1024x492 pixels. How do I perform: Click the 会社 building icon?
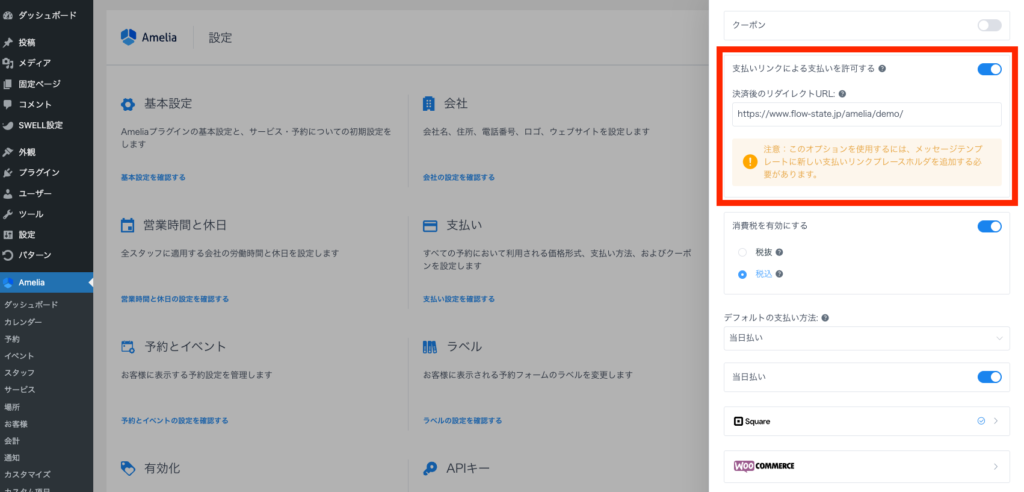[429, 104]
